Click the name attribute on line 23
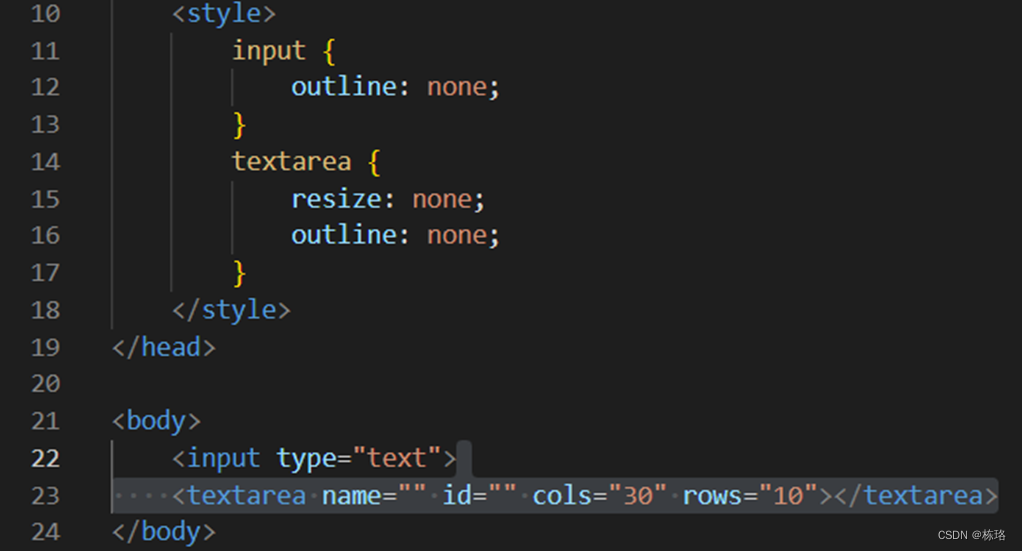The height and width of the screenshot is (551, 1022). 352,496
